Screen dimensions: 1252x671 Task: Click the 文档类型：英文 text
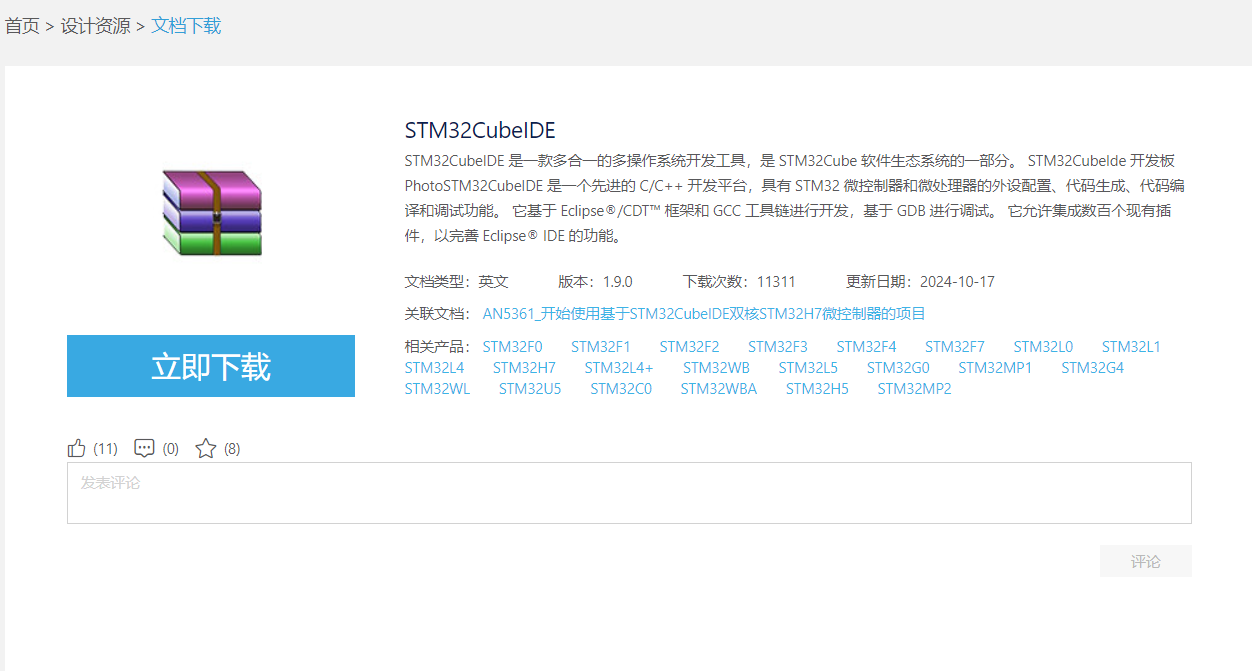457,282
